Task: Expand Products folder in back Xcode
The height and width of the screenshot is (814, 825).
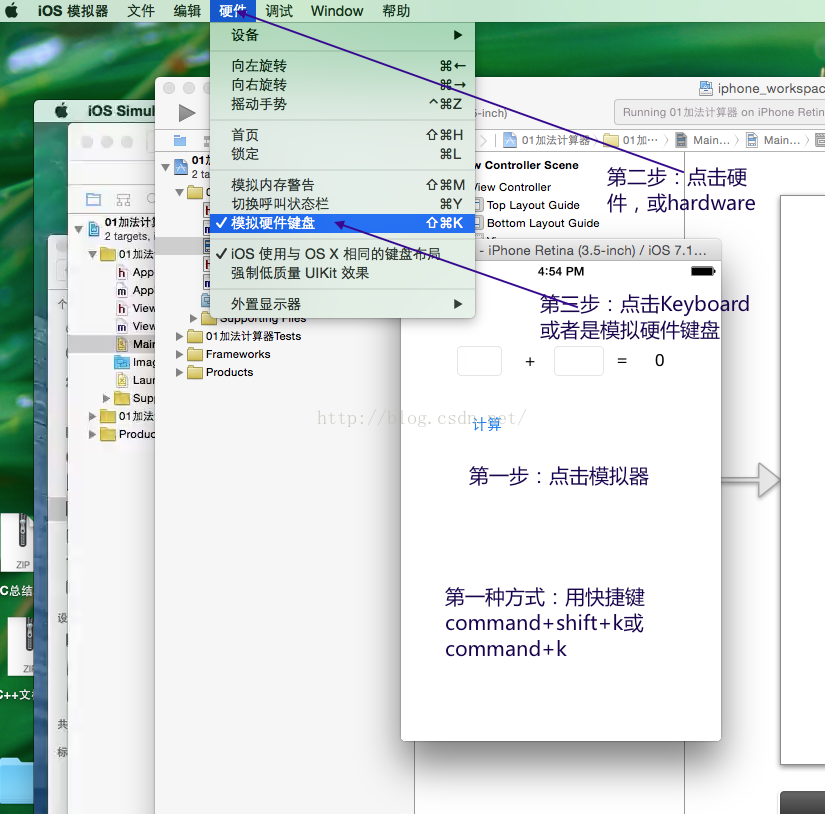Action: pyautogui.click(x=93, y=434)
